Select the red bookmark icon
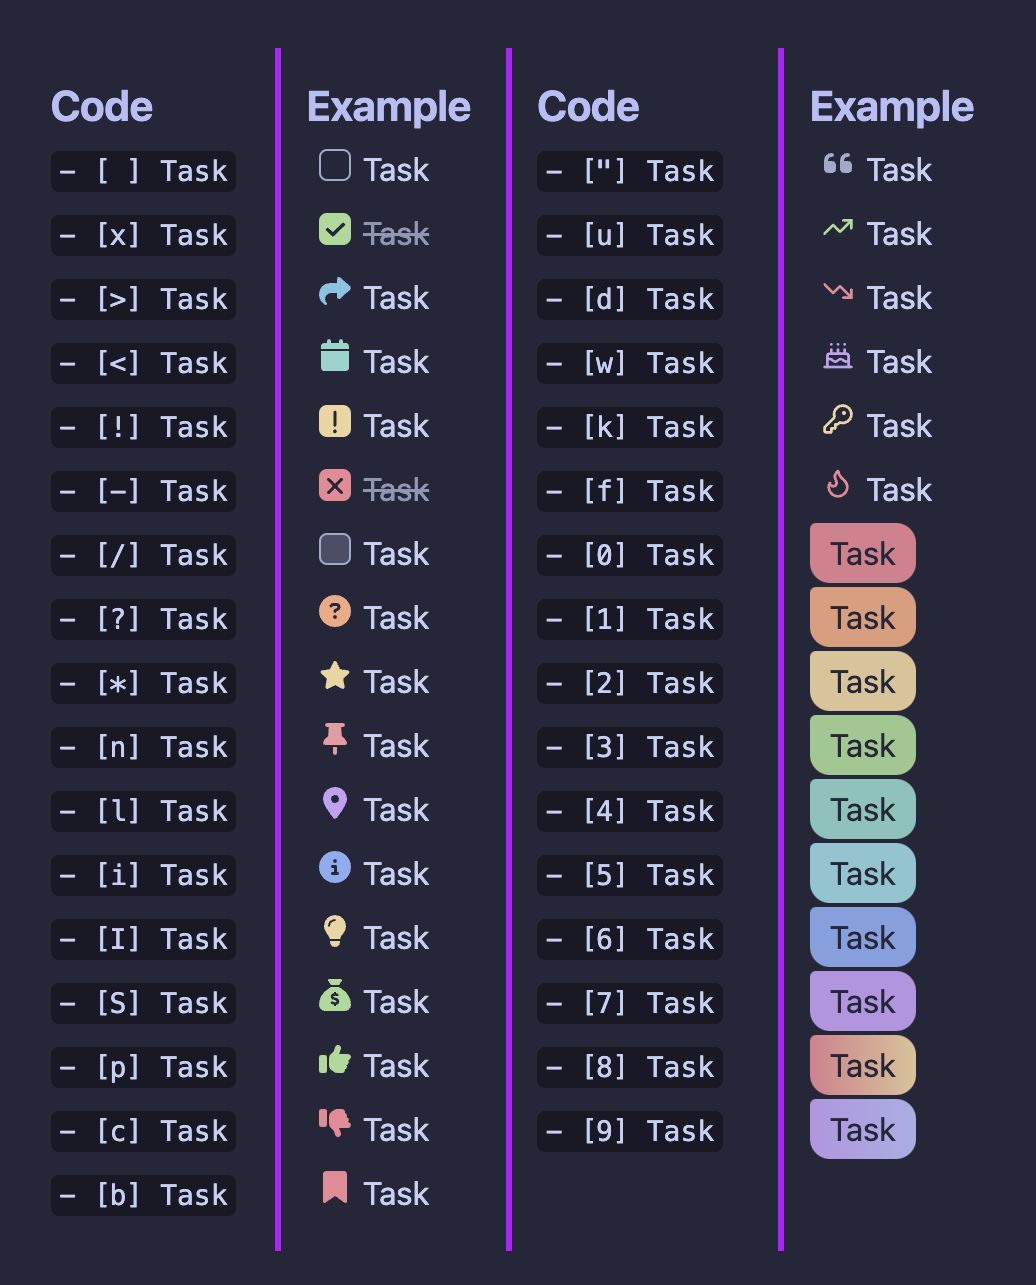This screenshot has width=1036, height=1285. (335, 1188)
